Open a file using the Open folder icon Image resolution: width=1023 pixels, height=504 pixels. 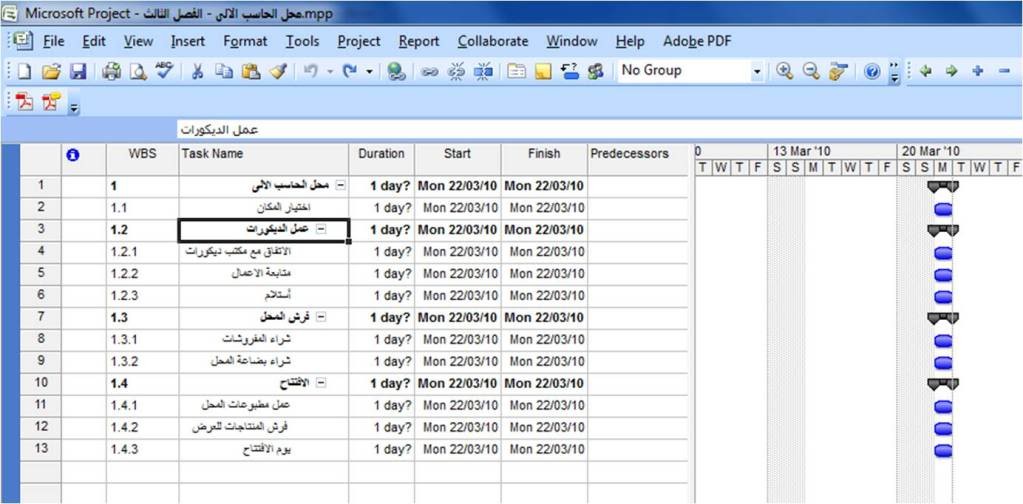(x=51, y=71)
